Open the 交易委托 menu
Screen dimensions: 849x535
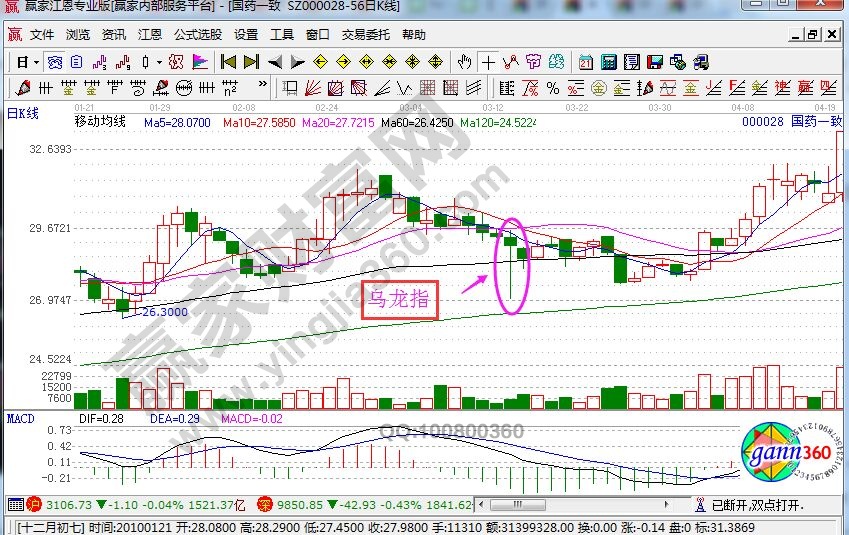click(365, 34)
